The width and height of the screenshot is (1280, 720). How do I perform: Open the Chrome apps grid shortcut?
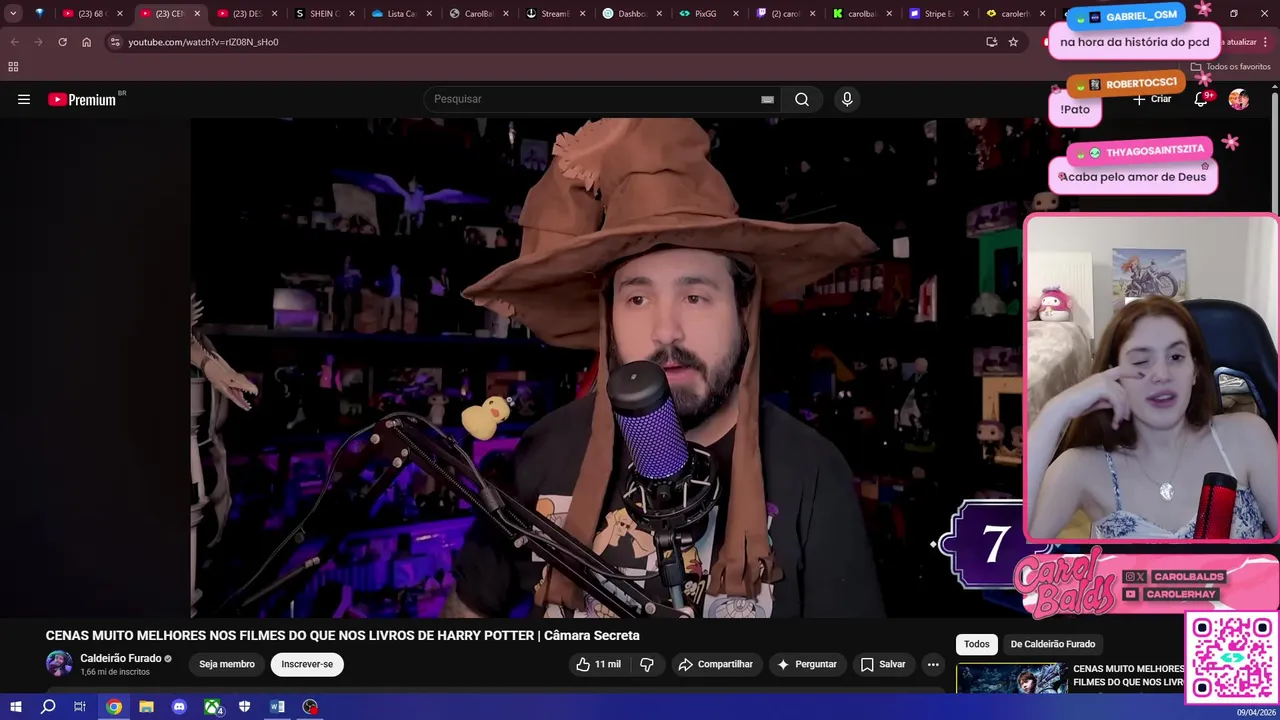[13, 67]
